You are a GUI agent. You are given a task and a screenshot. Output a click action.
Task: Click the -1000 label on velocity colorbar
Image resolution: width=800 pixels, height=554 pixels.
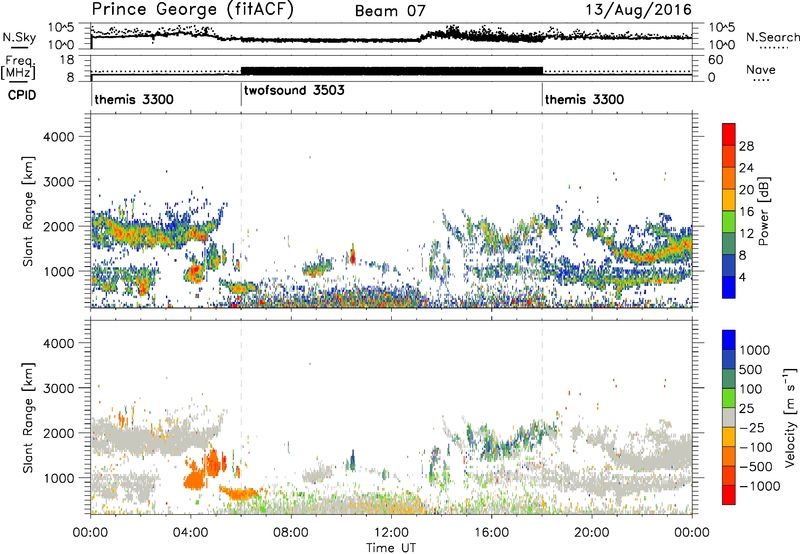click(x=760, y=486)
